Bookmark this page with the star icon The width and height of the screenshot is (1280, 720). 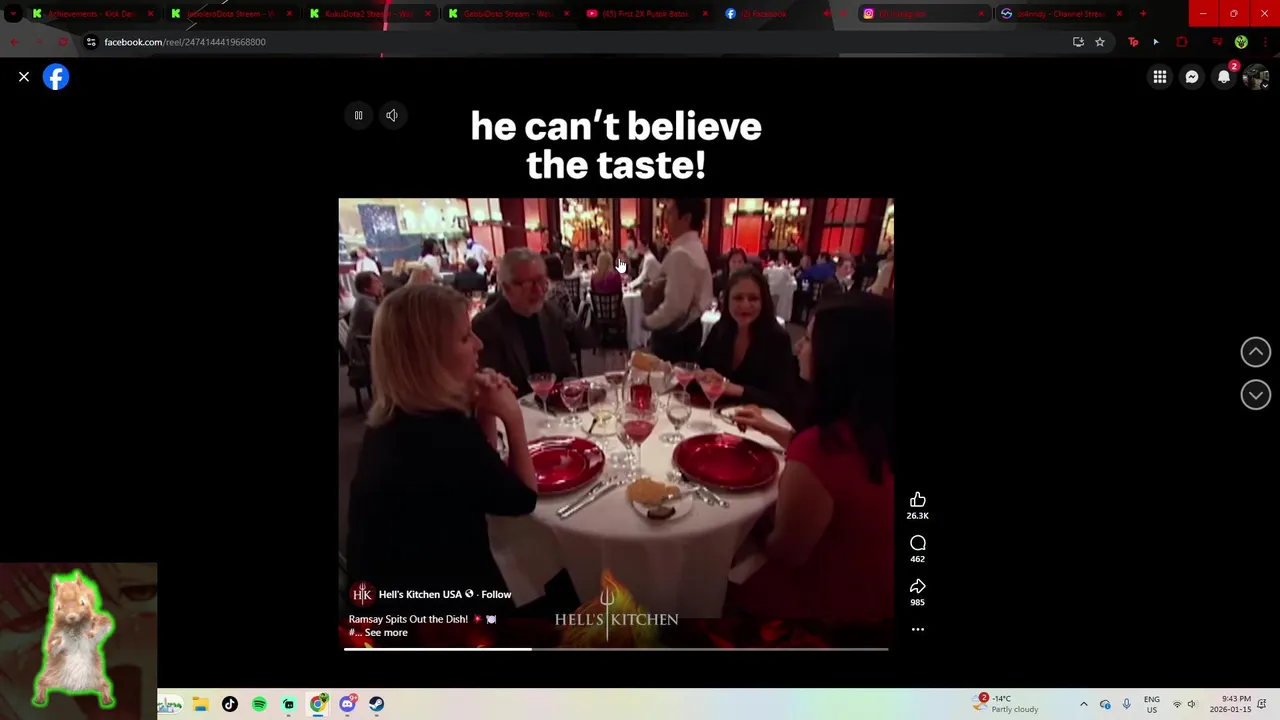pyautogui.click(x=1100, y=42)
